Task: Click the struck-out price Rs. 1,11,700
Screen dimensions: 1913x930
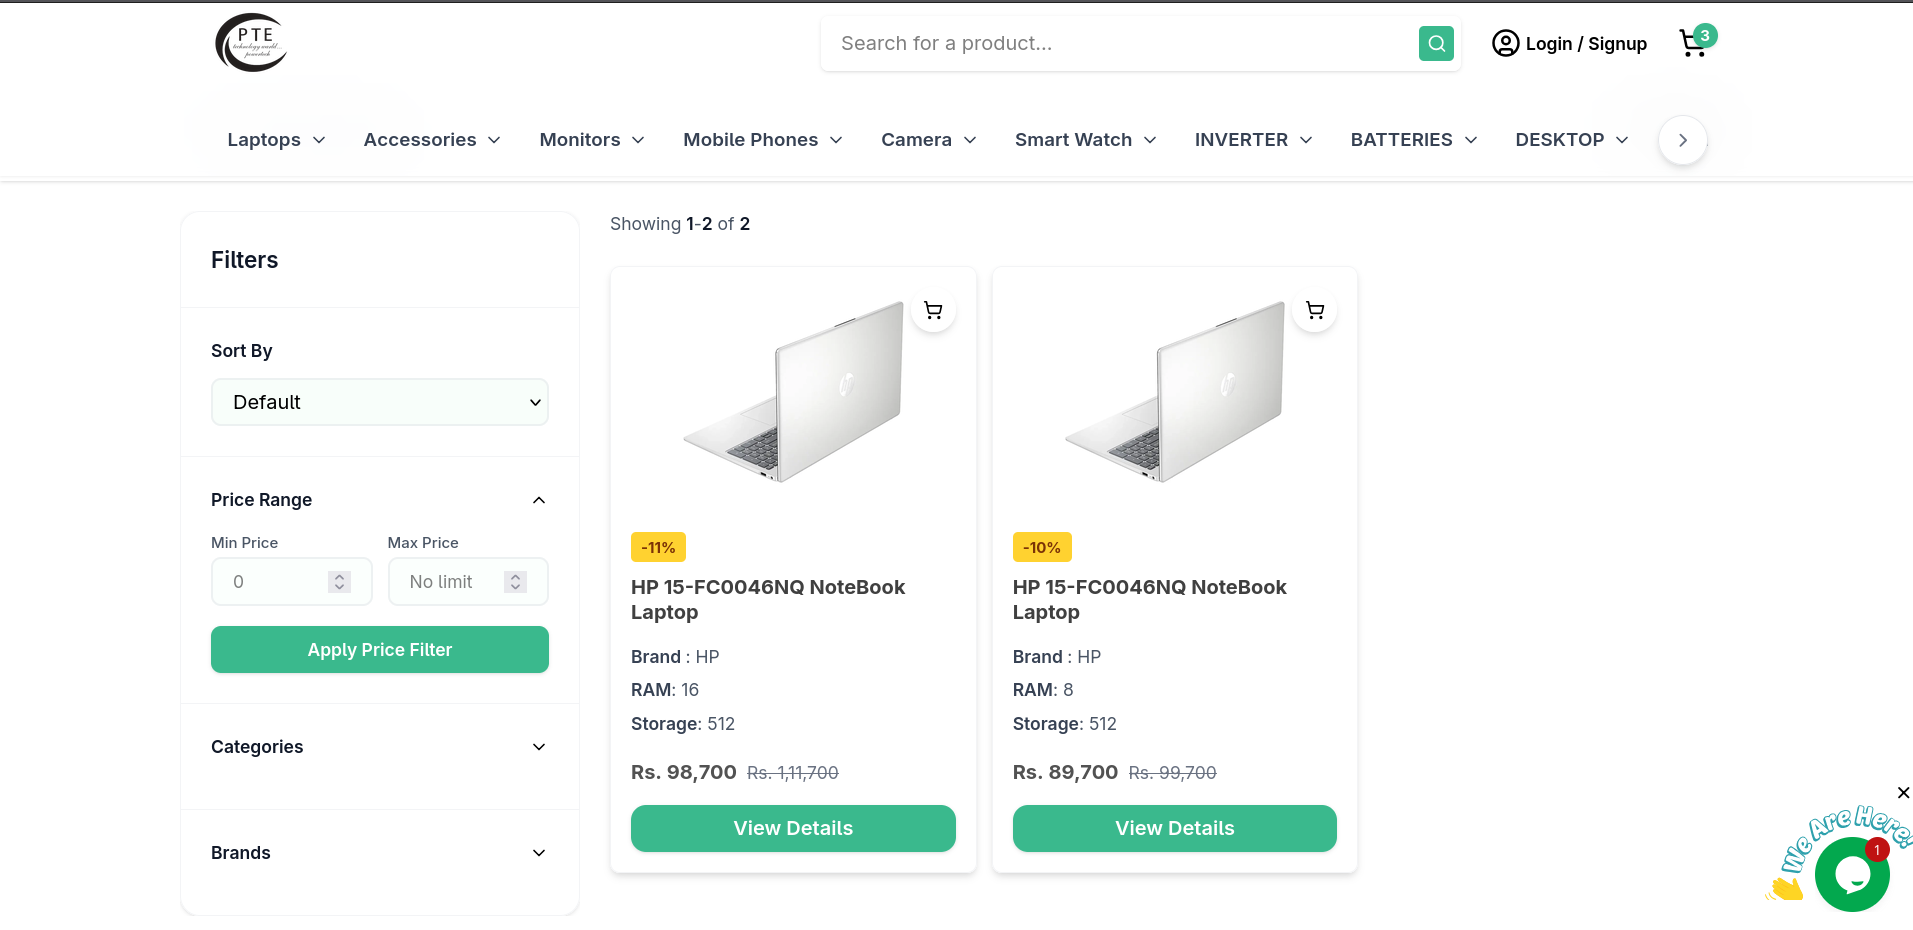Action: (x=793, y=773)
